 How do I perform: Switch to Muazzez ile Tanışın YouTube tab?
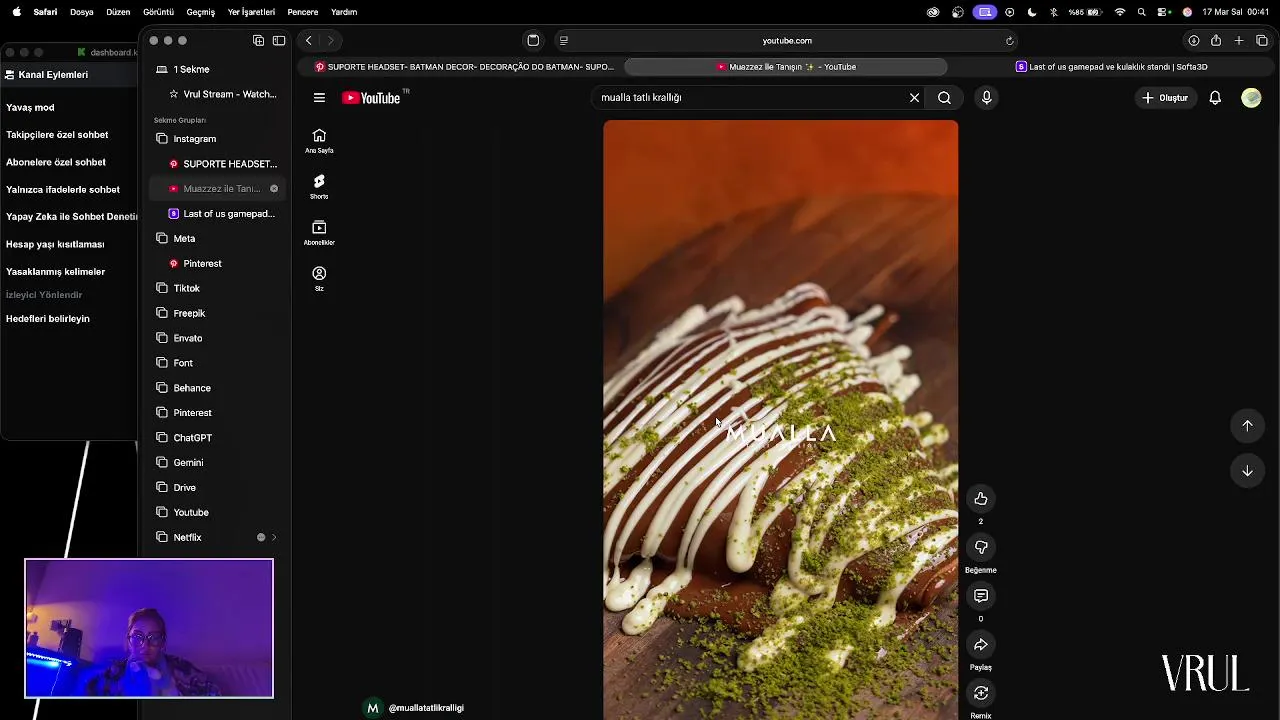(785, 67)
